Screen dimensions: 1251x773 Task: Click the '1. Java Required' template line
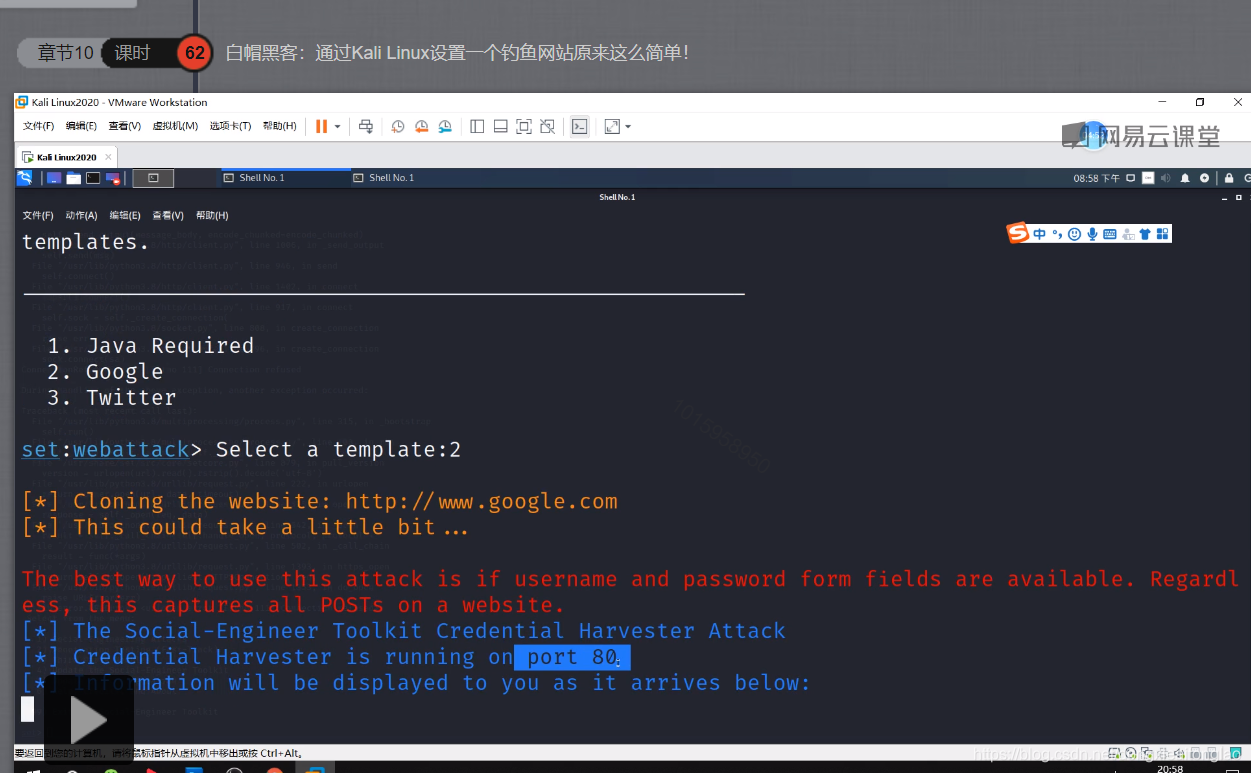click(150, 346)
